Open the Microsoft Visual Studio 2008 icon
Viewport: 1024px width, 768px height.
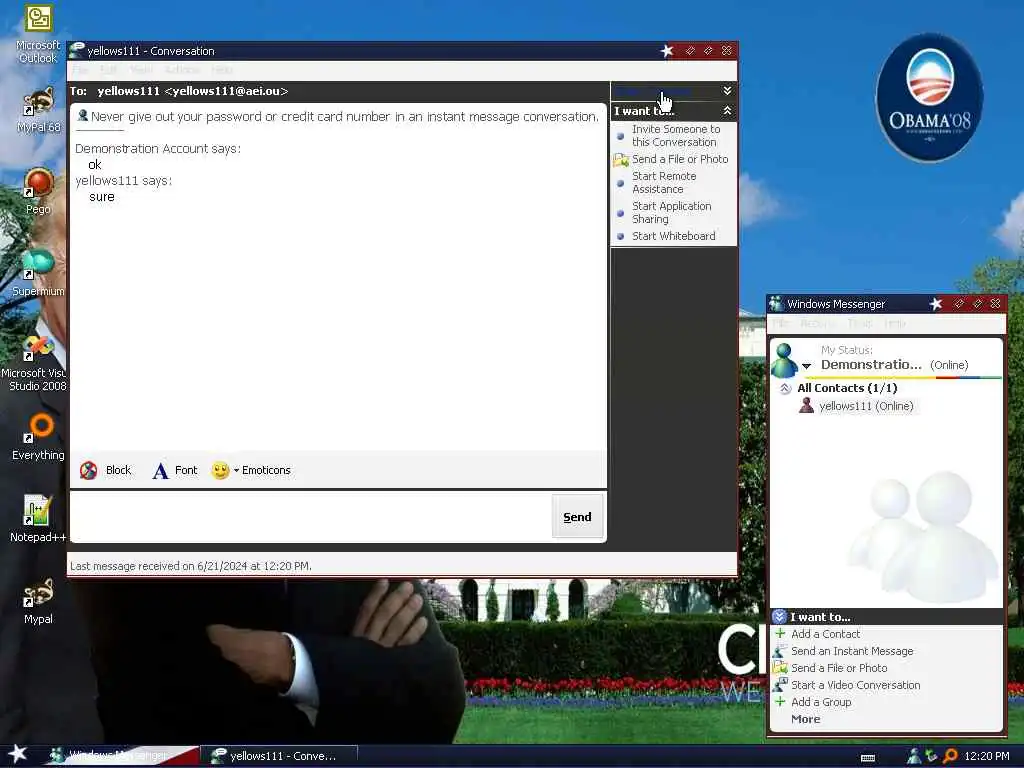(x=34, y=363)
